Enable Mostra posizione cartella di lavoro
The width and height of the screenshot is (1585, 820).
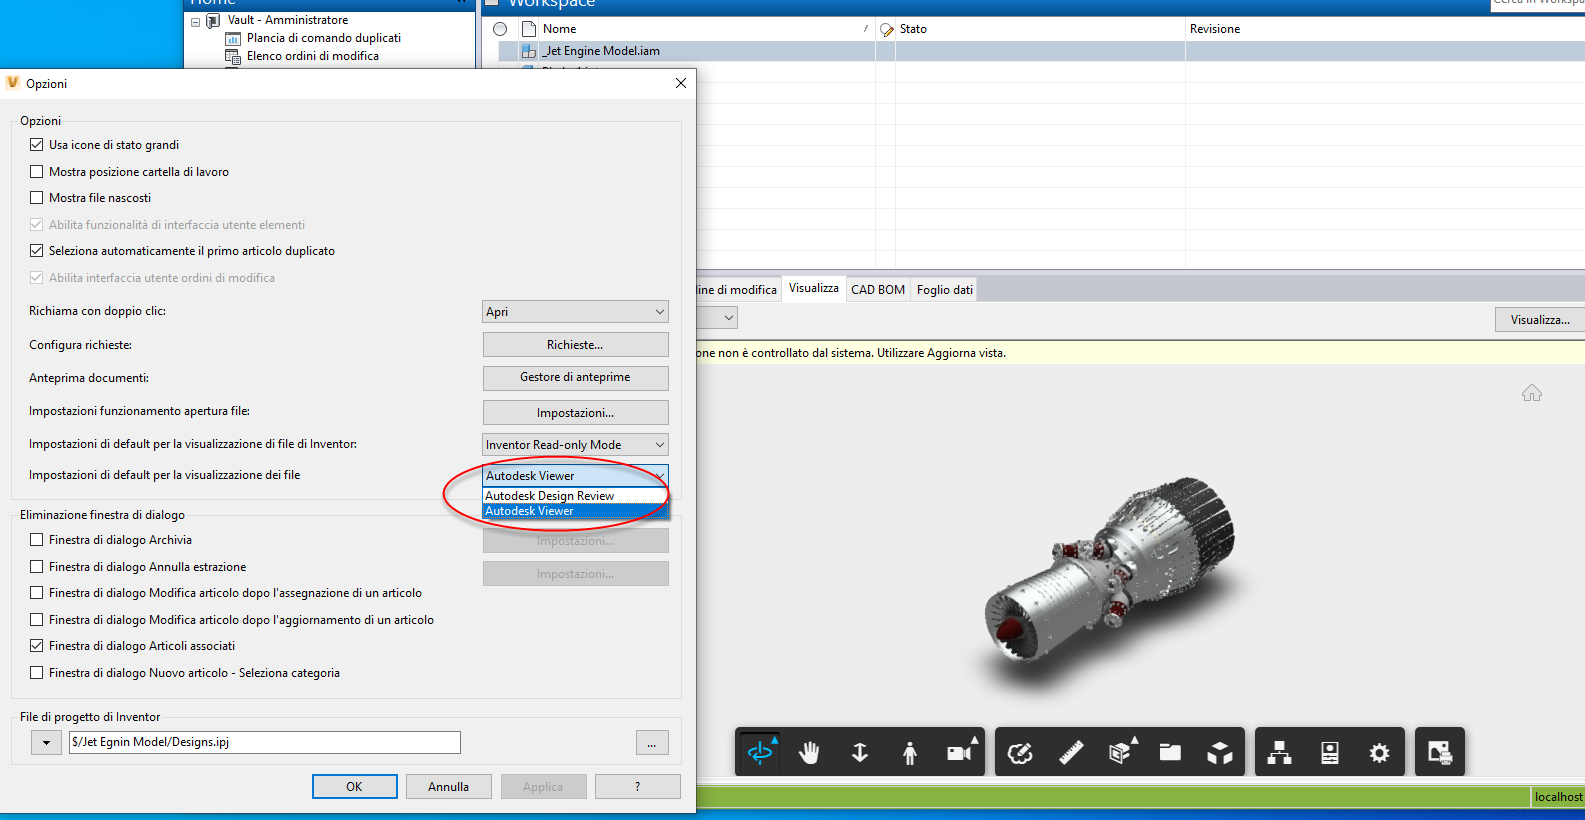37,172
